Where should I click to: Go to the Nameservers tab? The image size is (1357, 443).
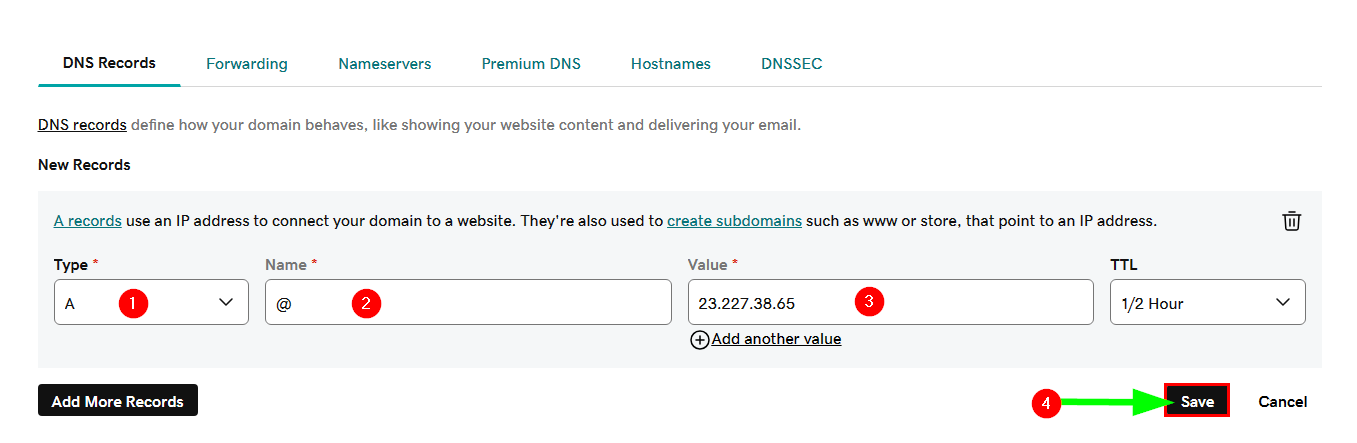(x=385, y=64)
